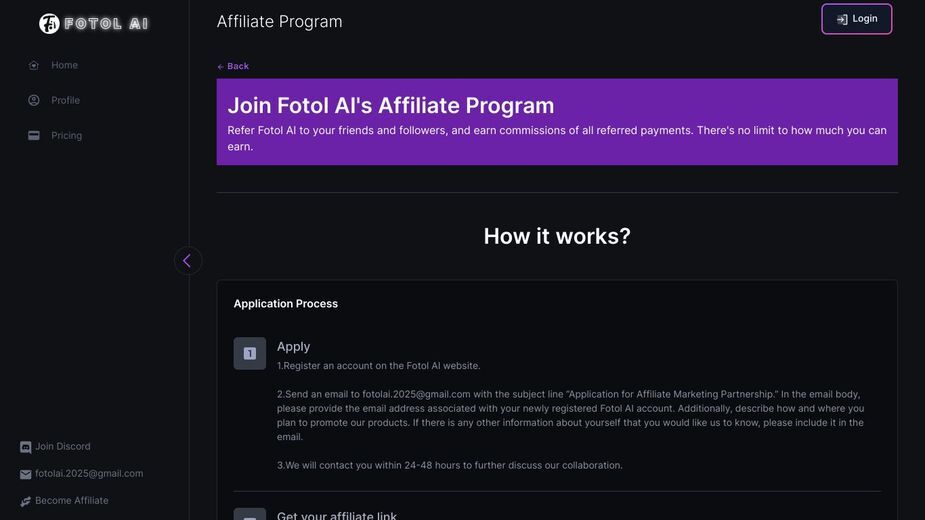Click the Home icon in sidebar
This screenshot has width=925, height=520.
point(34,65)
